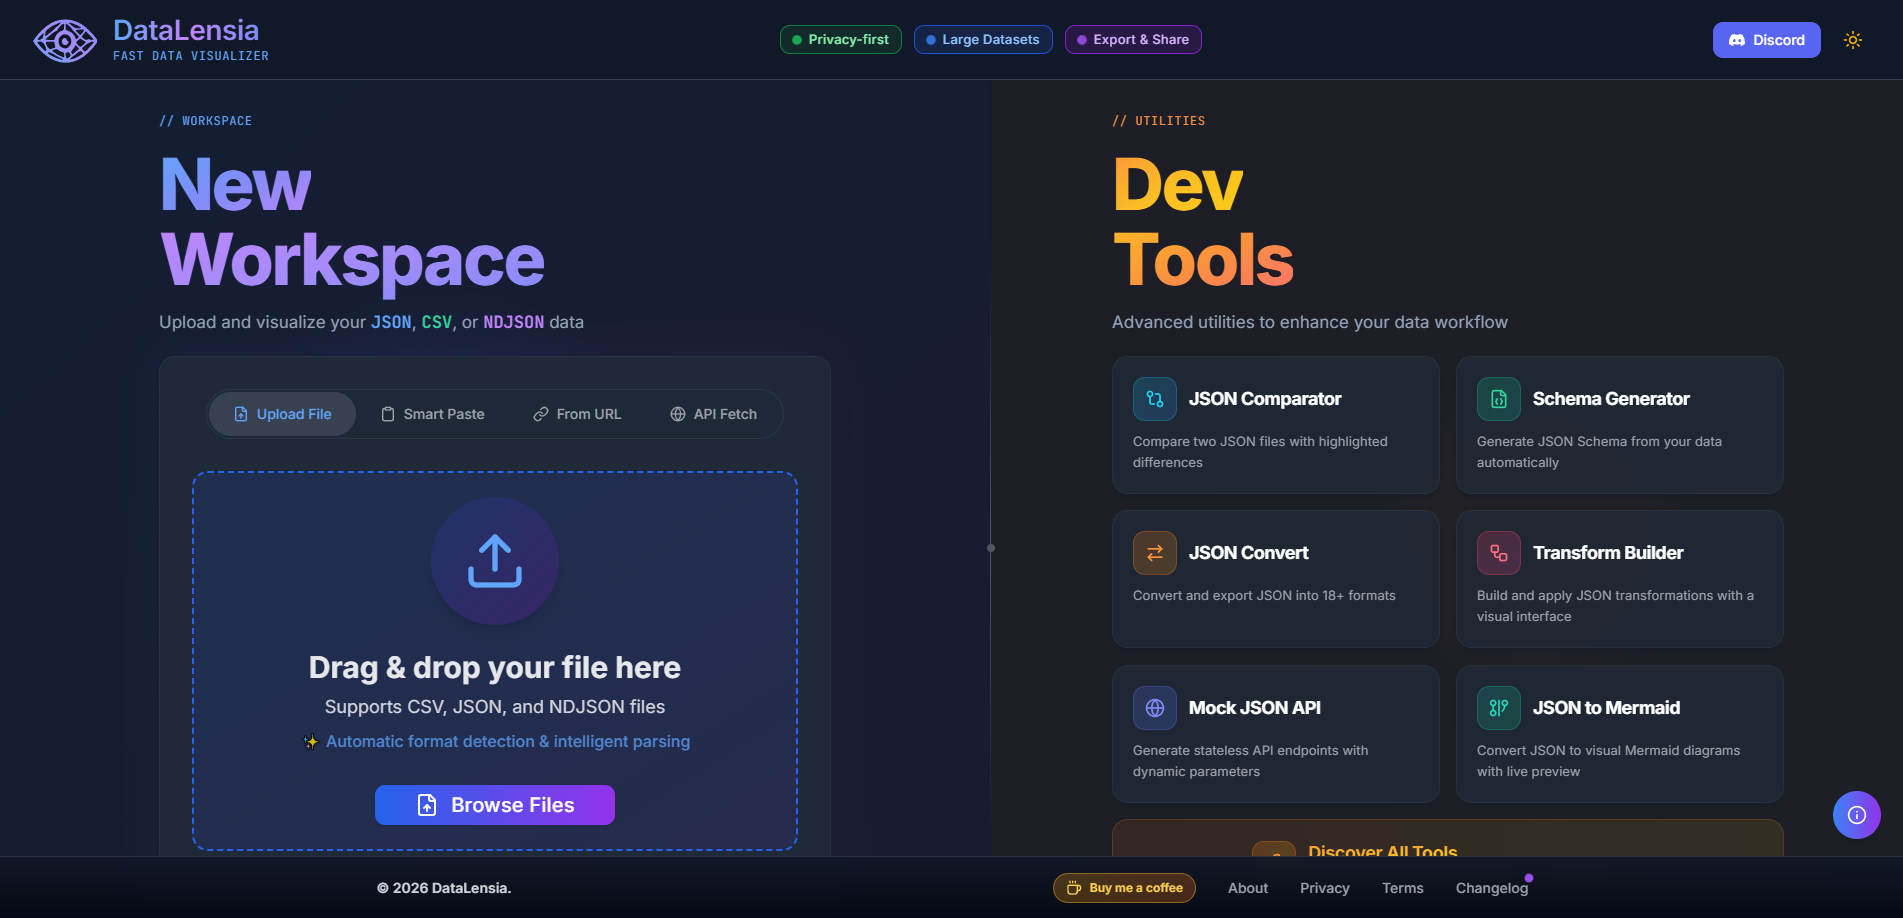
Task: Switch to the From URL tab
Action: (x=577, y=414)
